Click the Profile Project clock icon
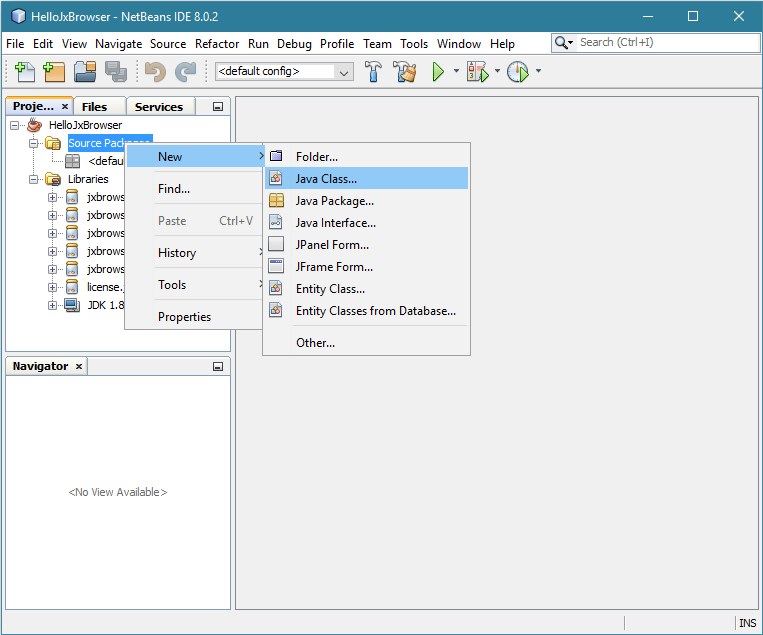The width and height of the screenshot is (763, 635). [518, 72]
